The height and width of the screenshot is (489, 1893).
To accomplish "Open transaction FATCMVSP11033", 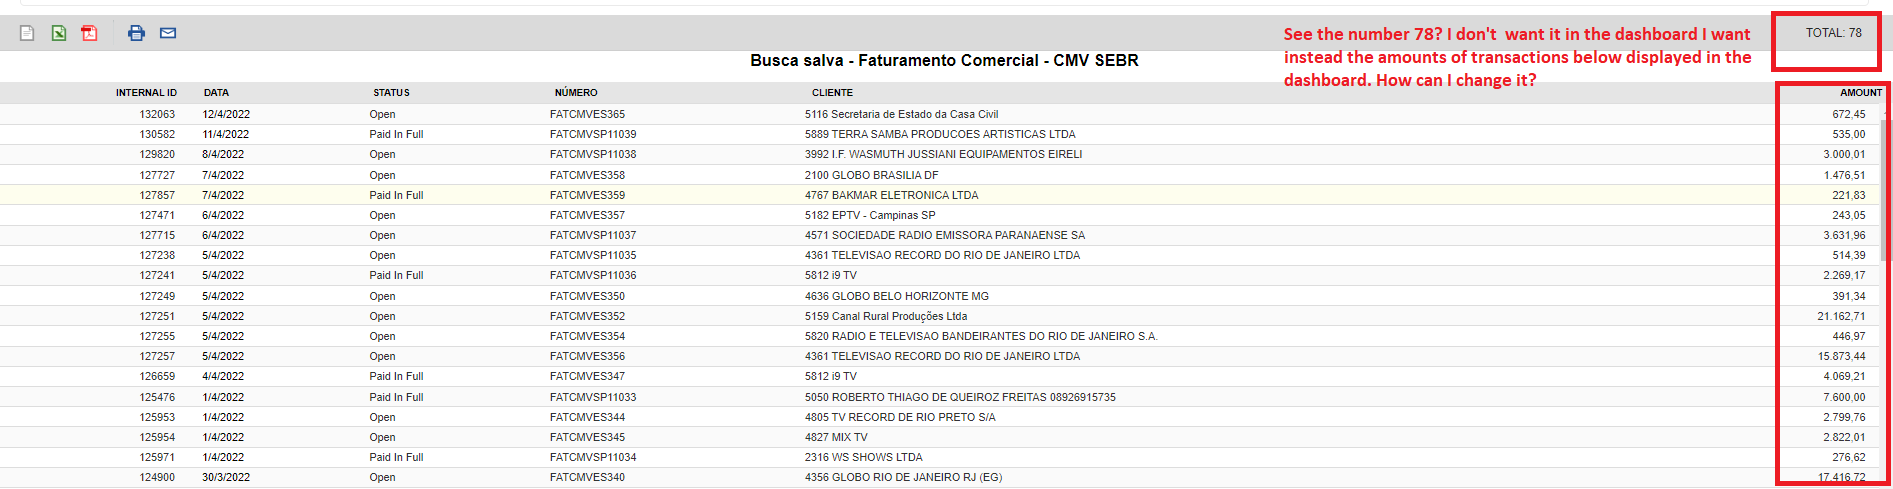I will click(x=593, y=397).
